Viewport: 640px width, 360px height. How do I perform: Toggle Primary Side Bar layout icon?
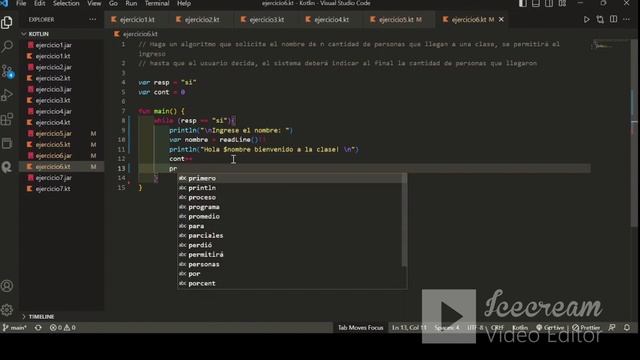tap(522, 4)
